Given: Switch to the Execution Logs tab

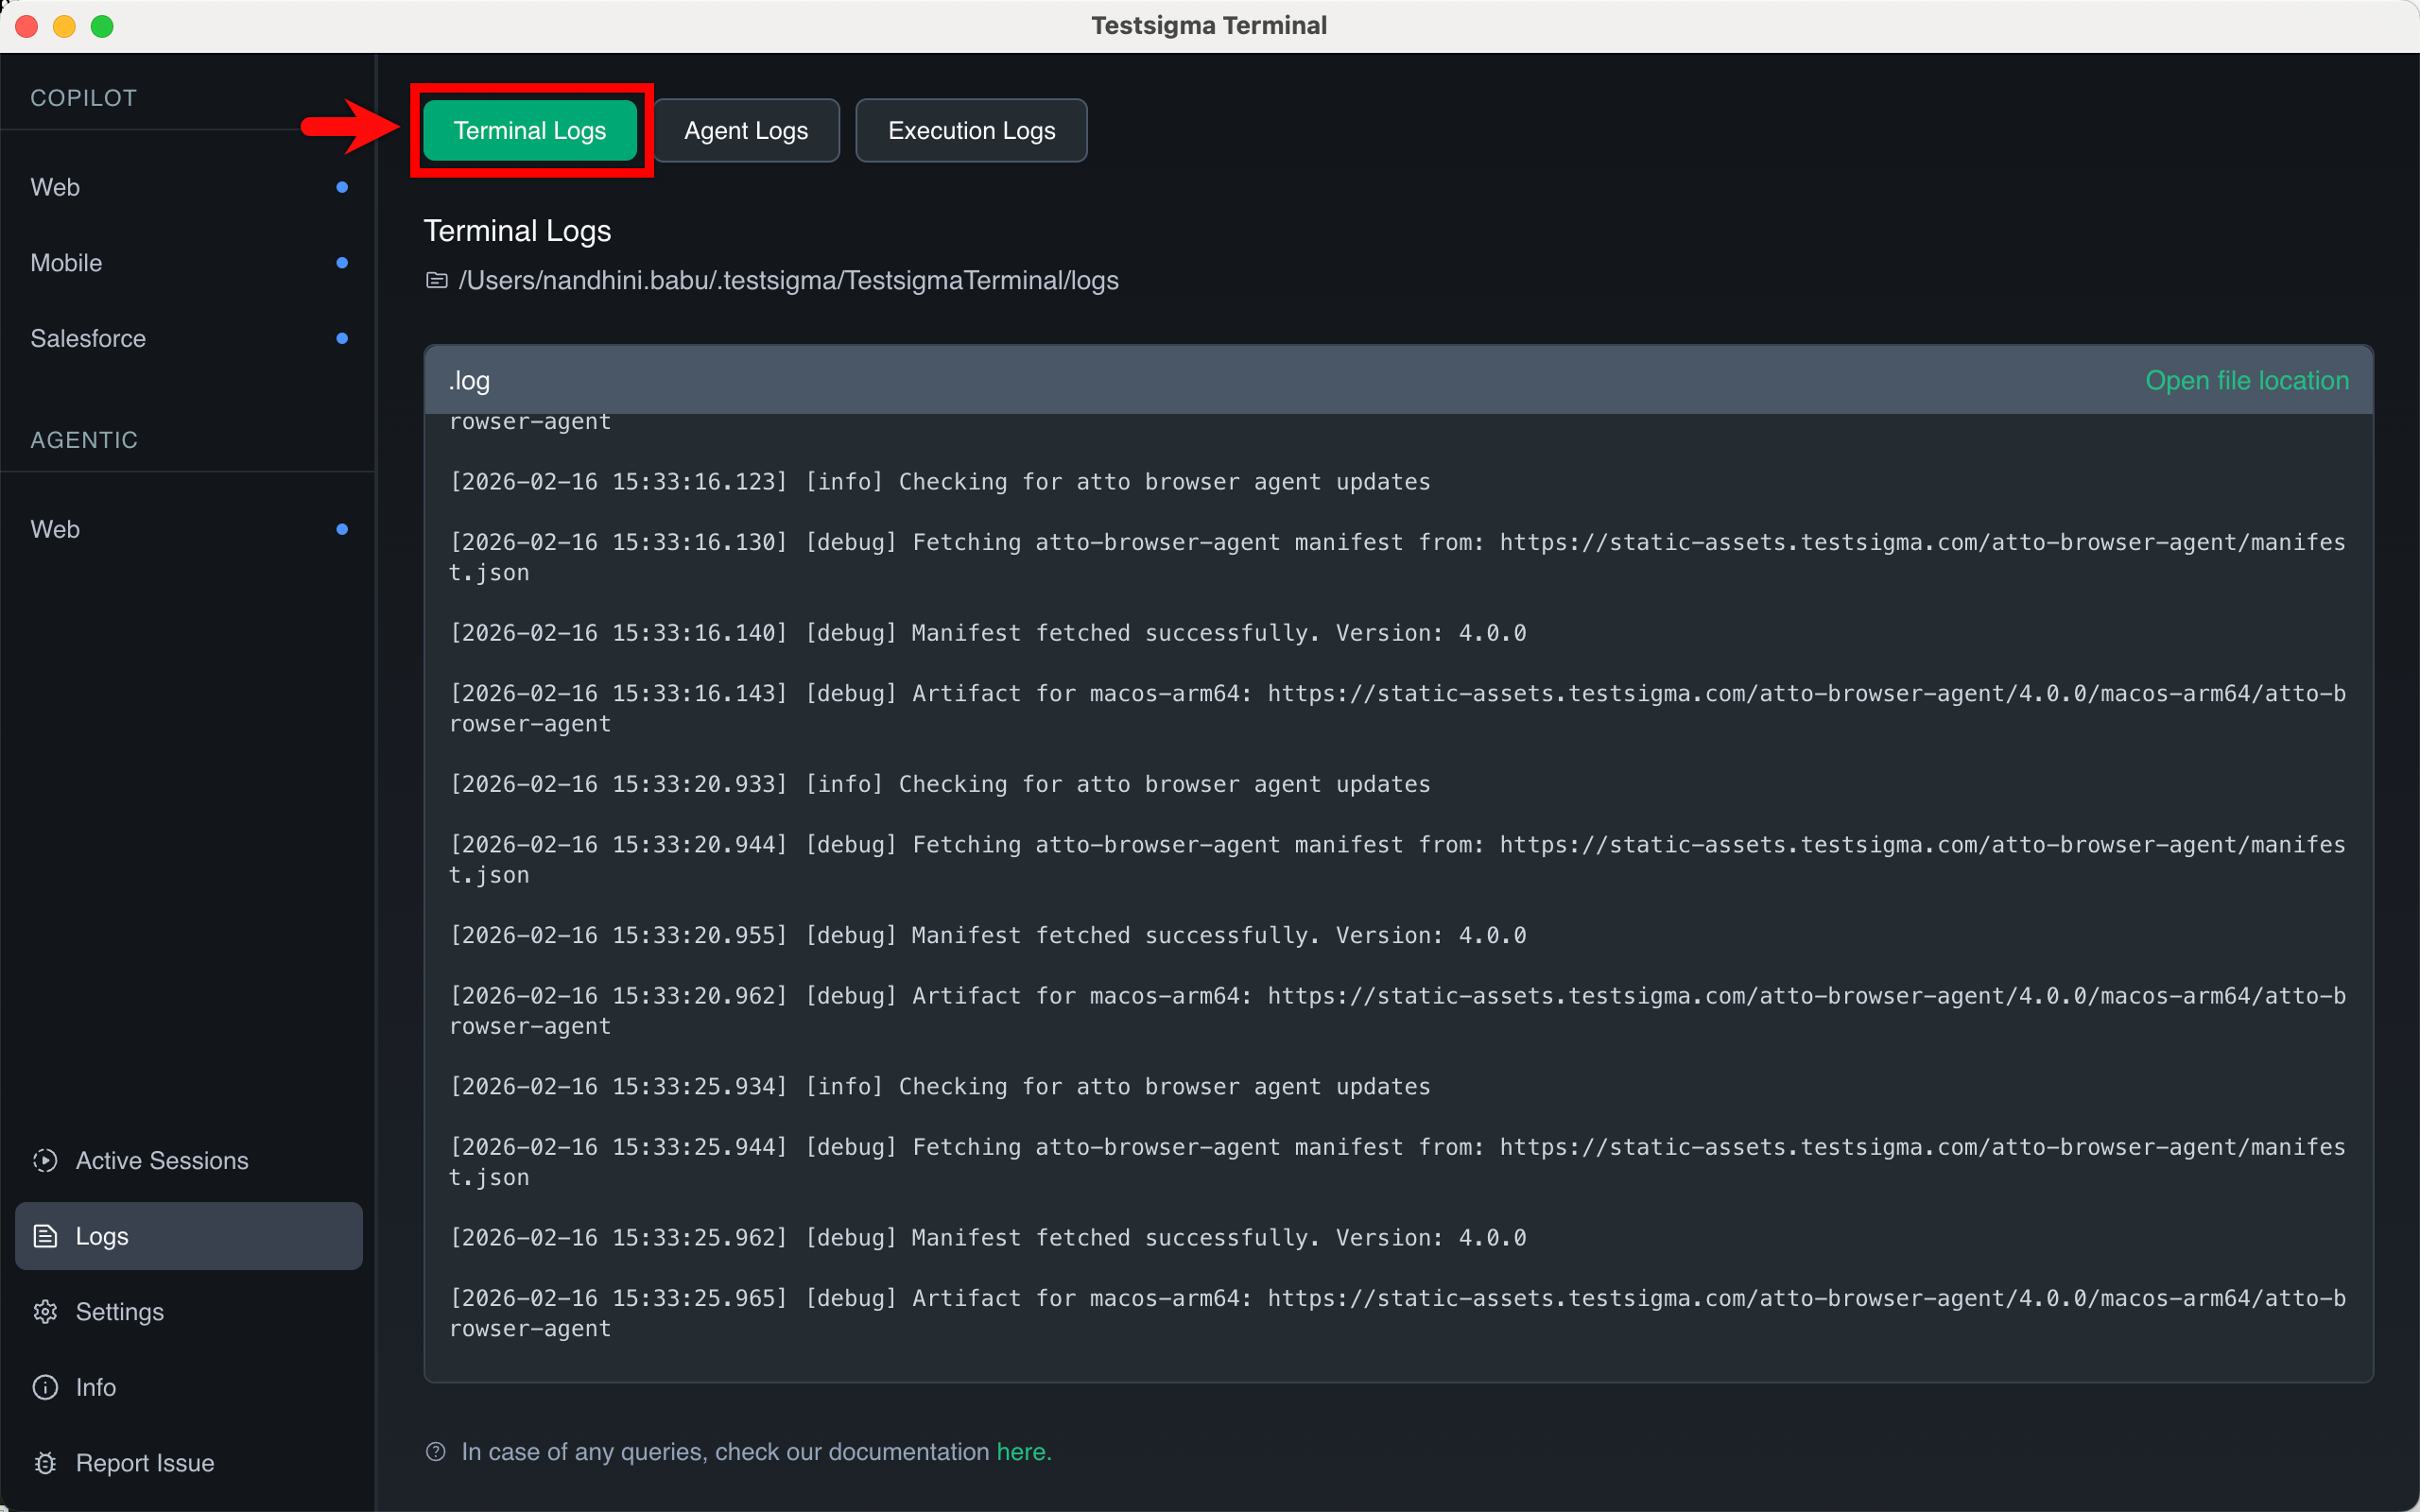Looking at the screenshot, I should 970,130.
